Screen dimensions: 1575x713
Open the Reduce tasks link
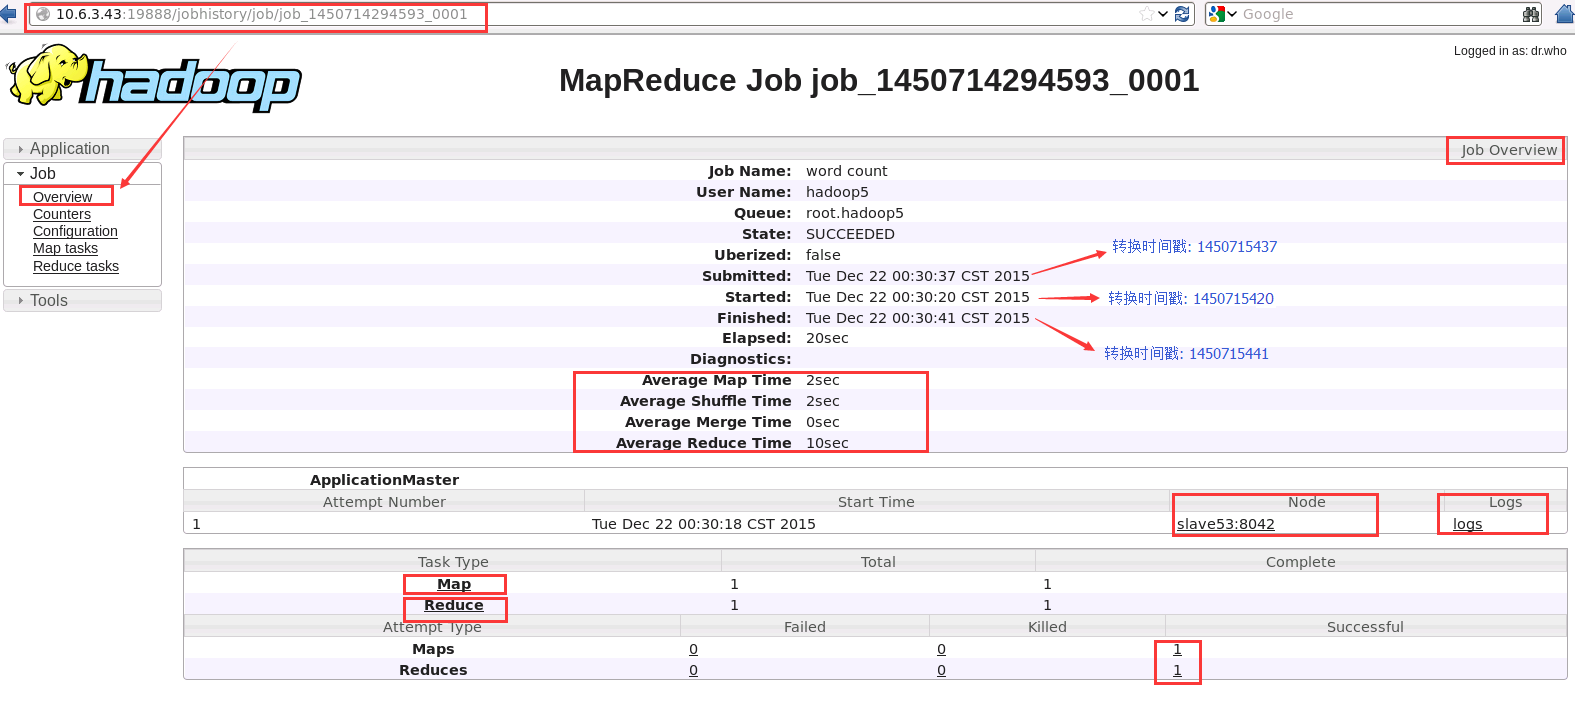(76, 266)
